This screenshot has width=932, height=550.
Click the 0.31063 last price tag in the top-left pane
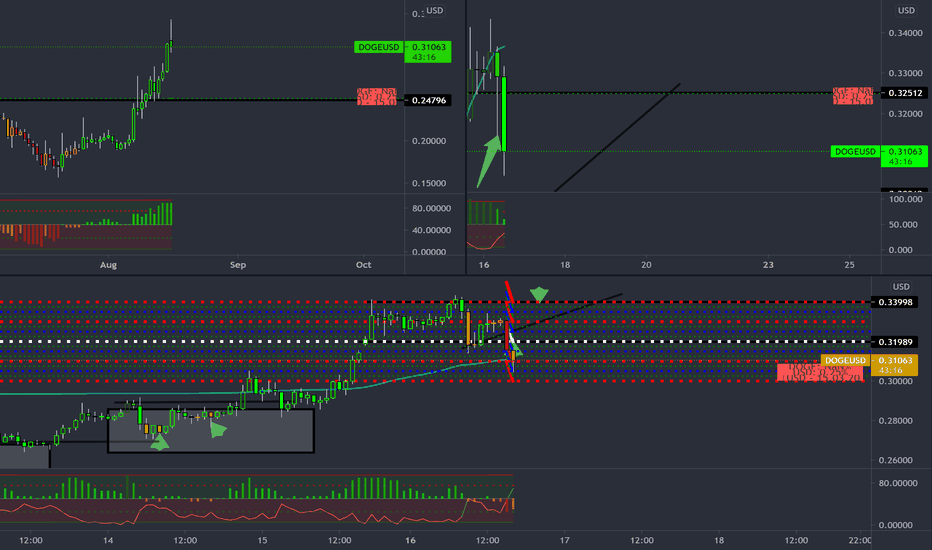428,52
